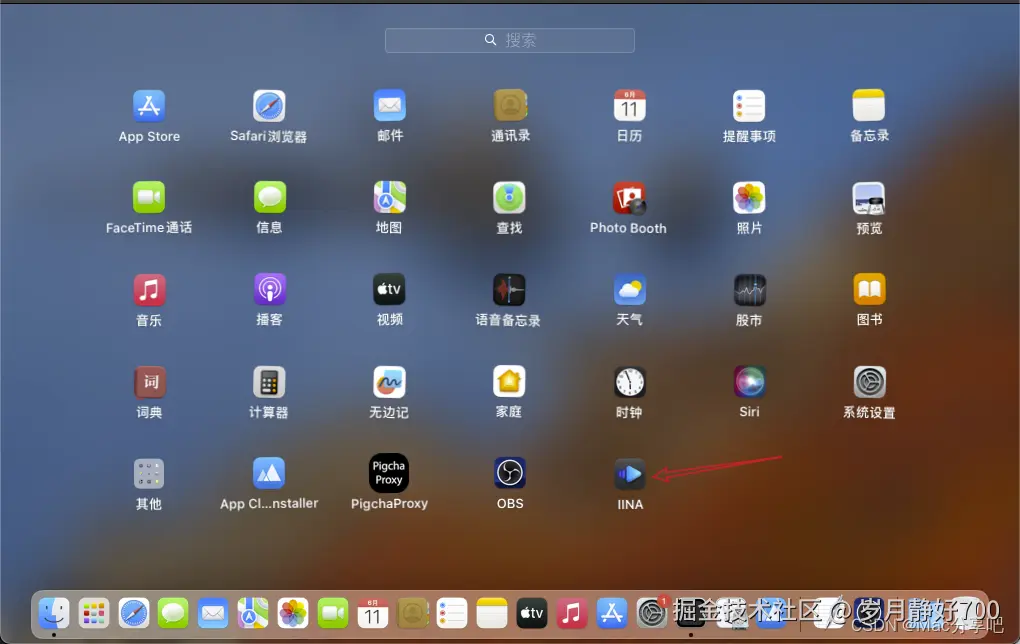Open App Store from the Launchpad grid

[149, 106]
